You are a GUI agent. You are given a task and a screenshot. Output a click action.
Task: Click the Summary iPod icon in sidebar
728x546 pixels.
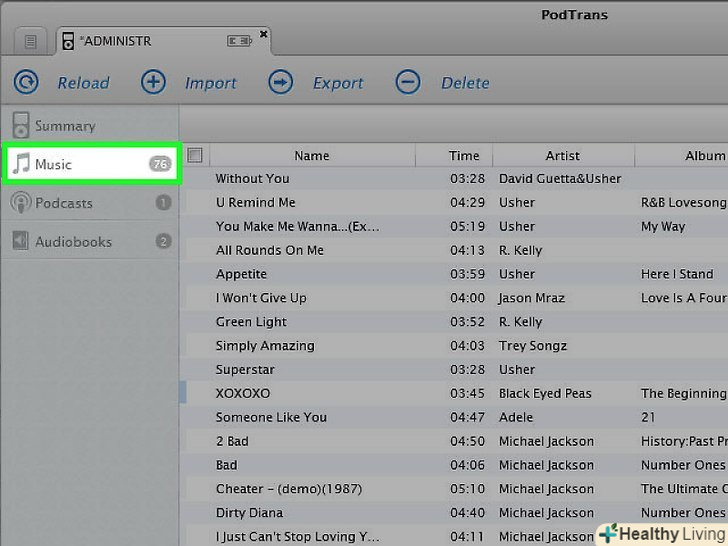(x=20, y=126)
